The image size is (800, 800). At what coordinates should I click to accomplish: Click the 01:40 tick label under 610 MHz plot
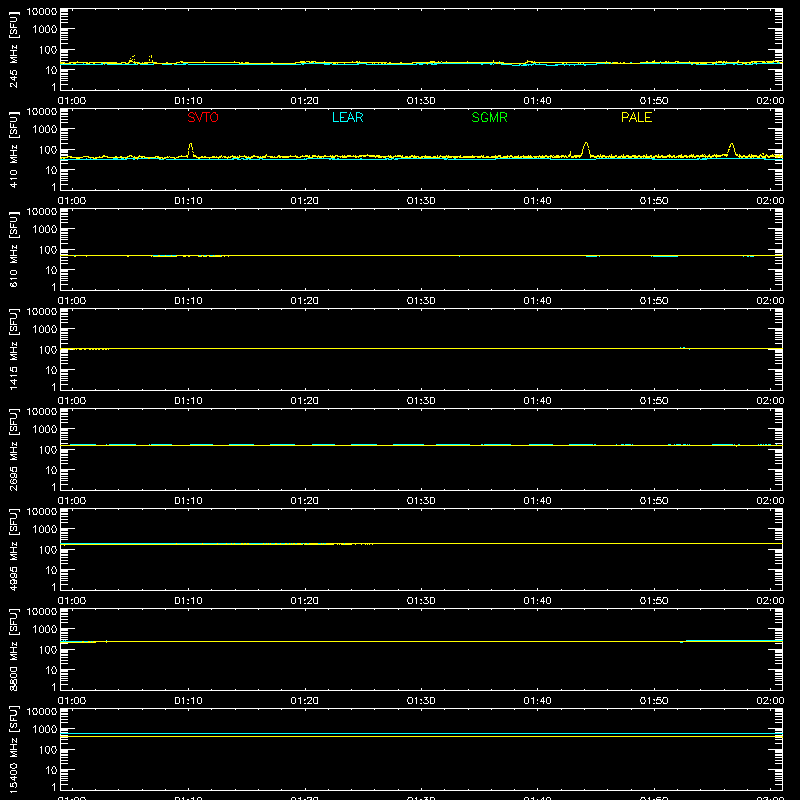(537, 301)
